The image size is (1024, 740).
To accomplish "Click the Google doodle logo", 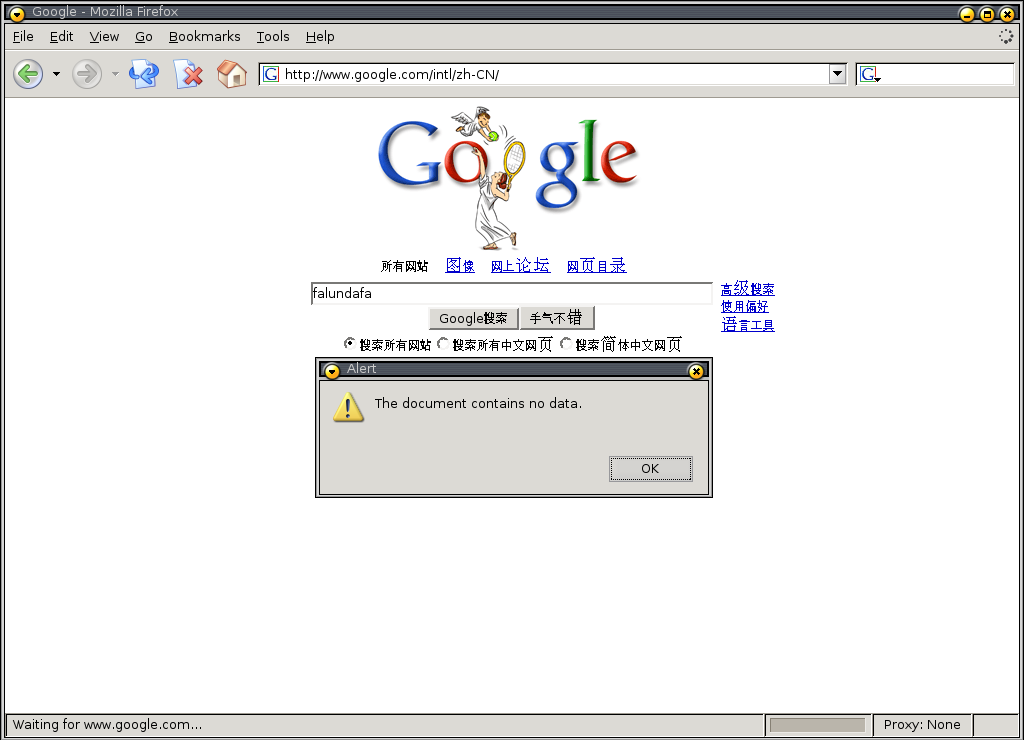I will coord(508,178).
